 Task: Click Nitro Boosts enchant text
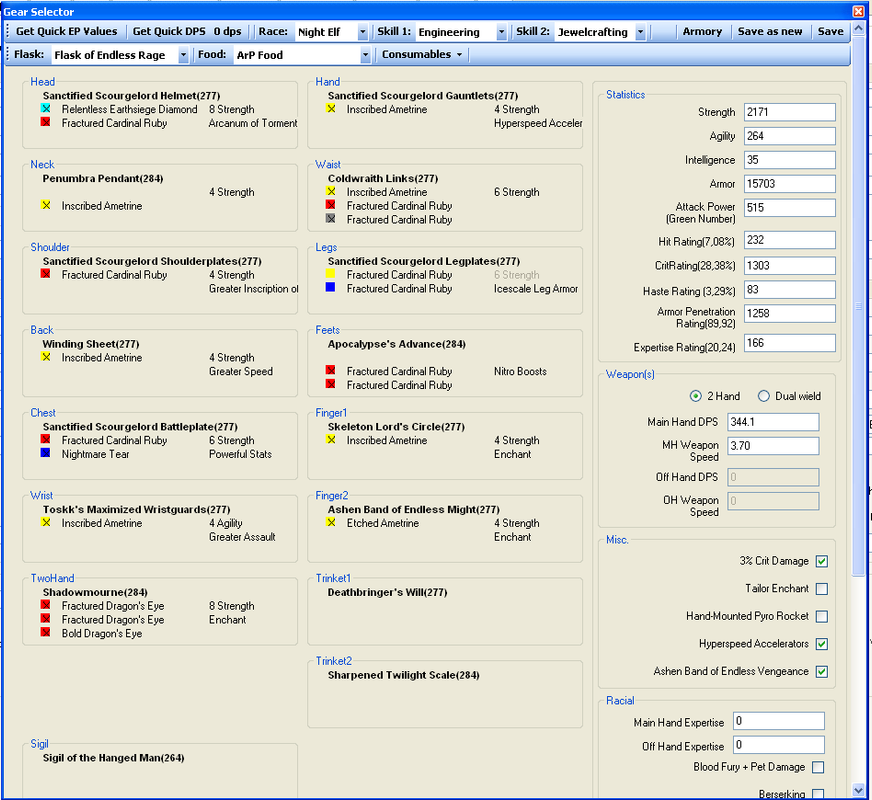tap(520, 371)
